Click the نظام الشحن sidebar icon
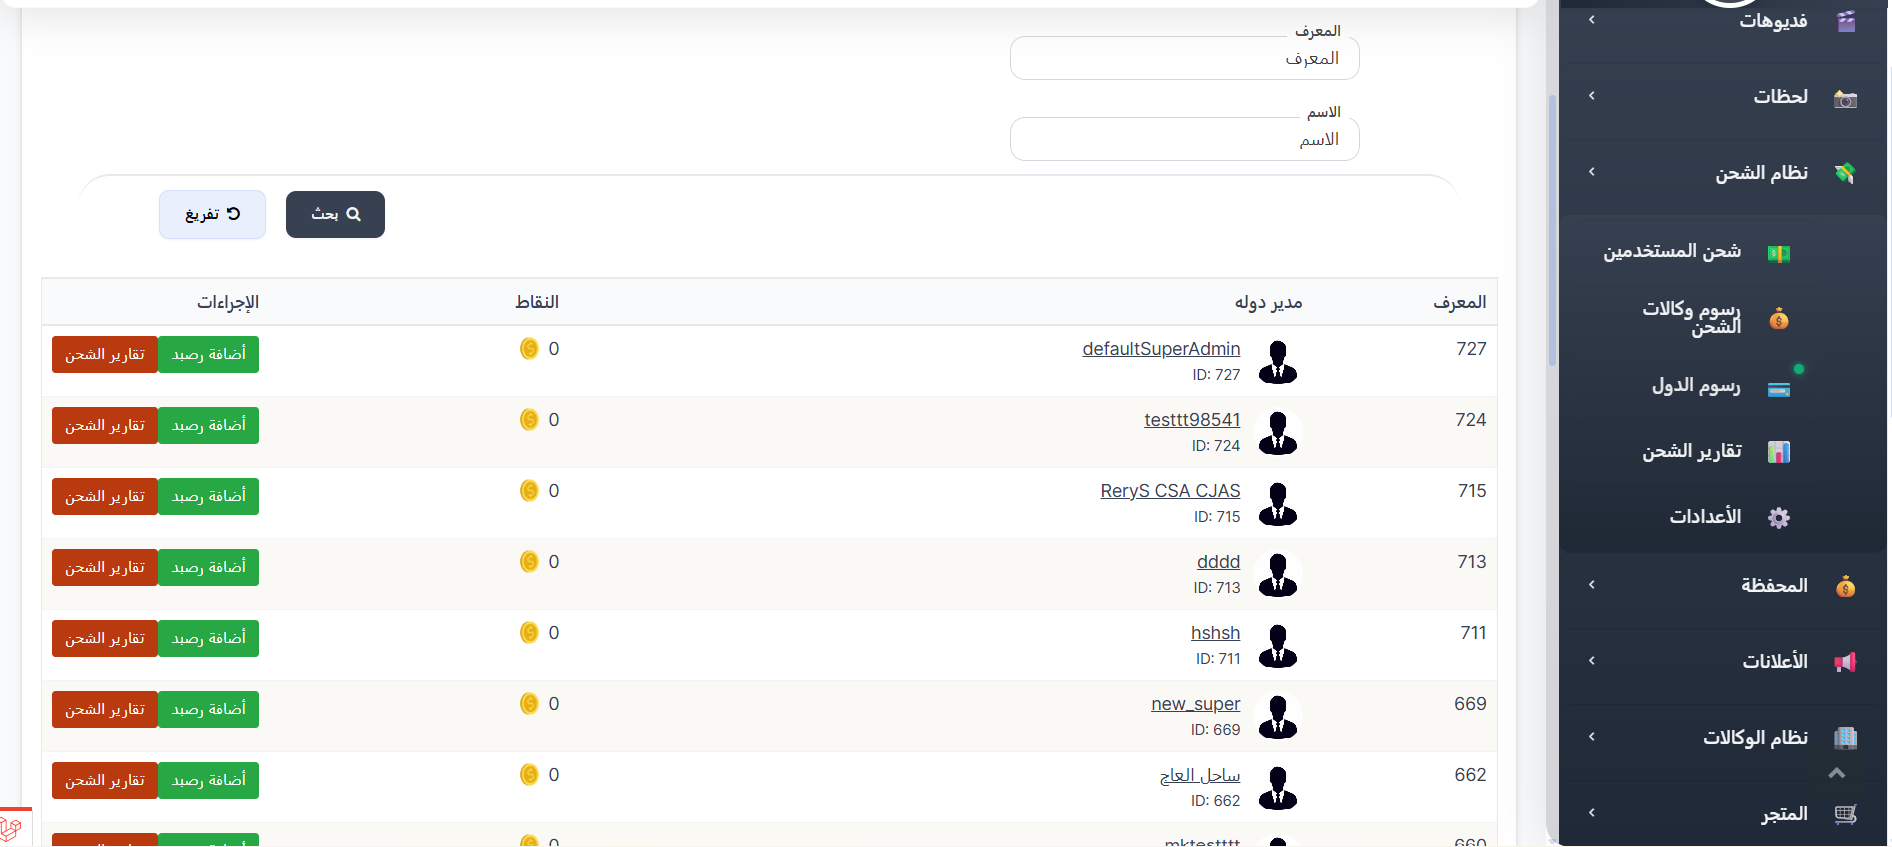Image resolution: width=1892 pixels, height=847 pixels. coord(1846,173)
